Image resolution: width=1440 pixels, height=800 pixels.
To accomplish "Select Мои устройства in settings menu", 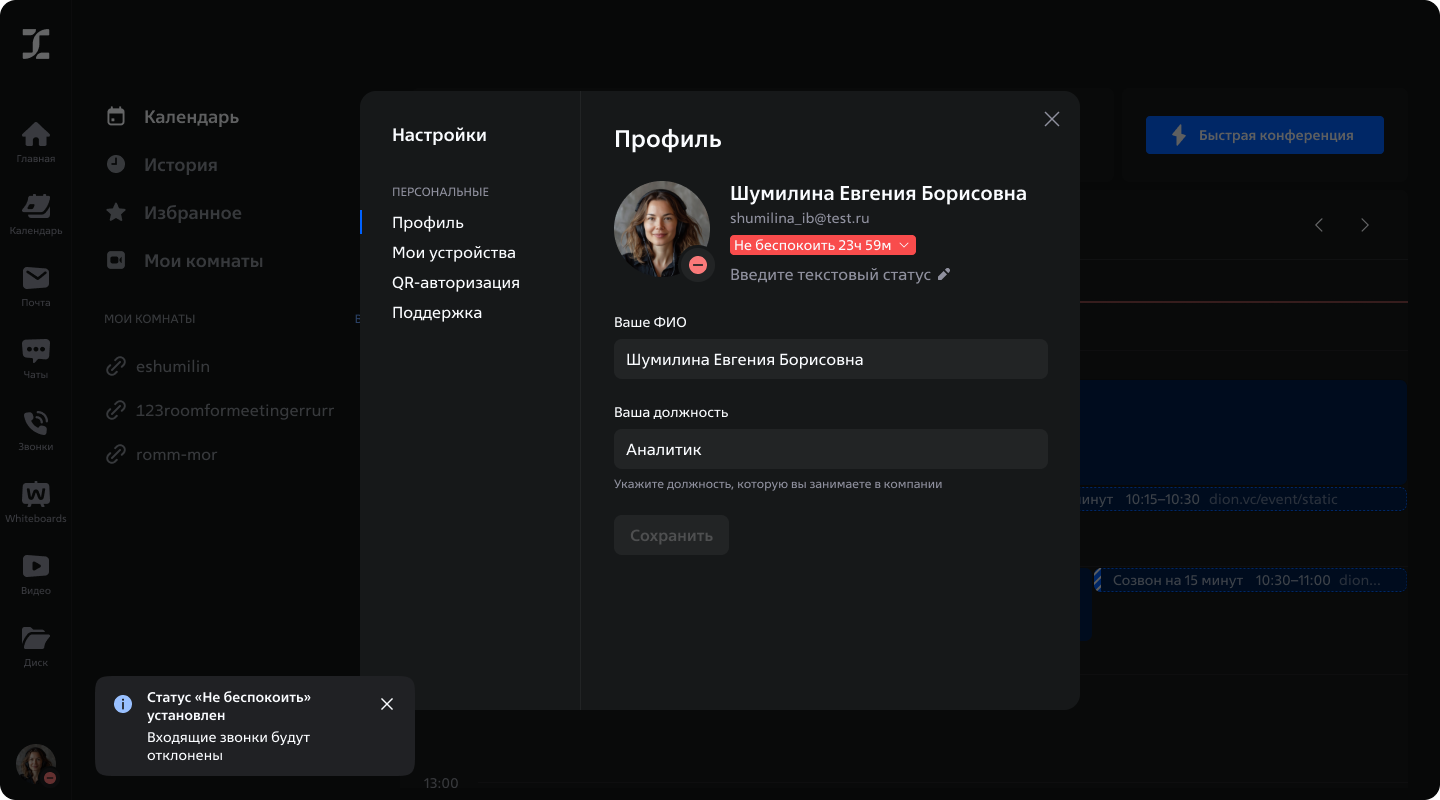I will click(x=453, y=253).
